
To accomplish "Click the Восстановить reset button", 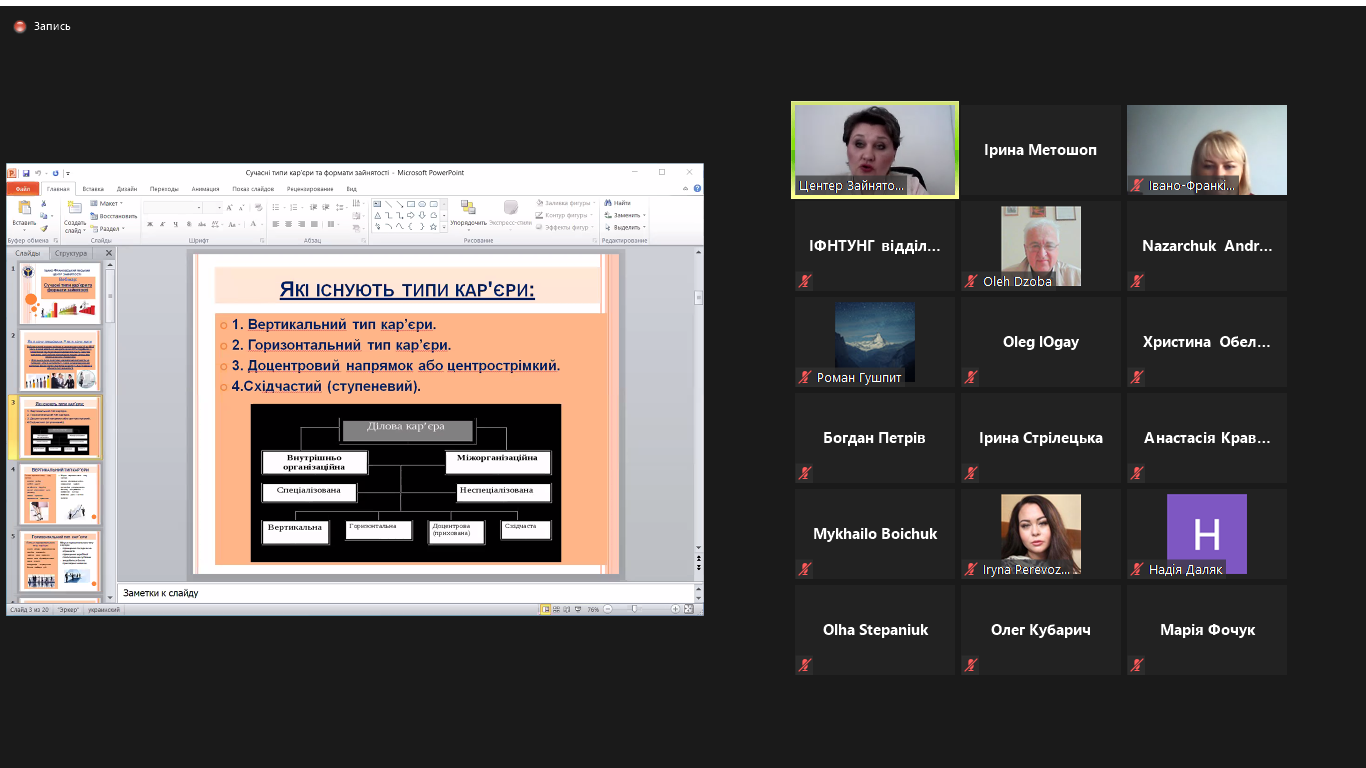I will [x=113, y=216].
